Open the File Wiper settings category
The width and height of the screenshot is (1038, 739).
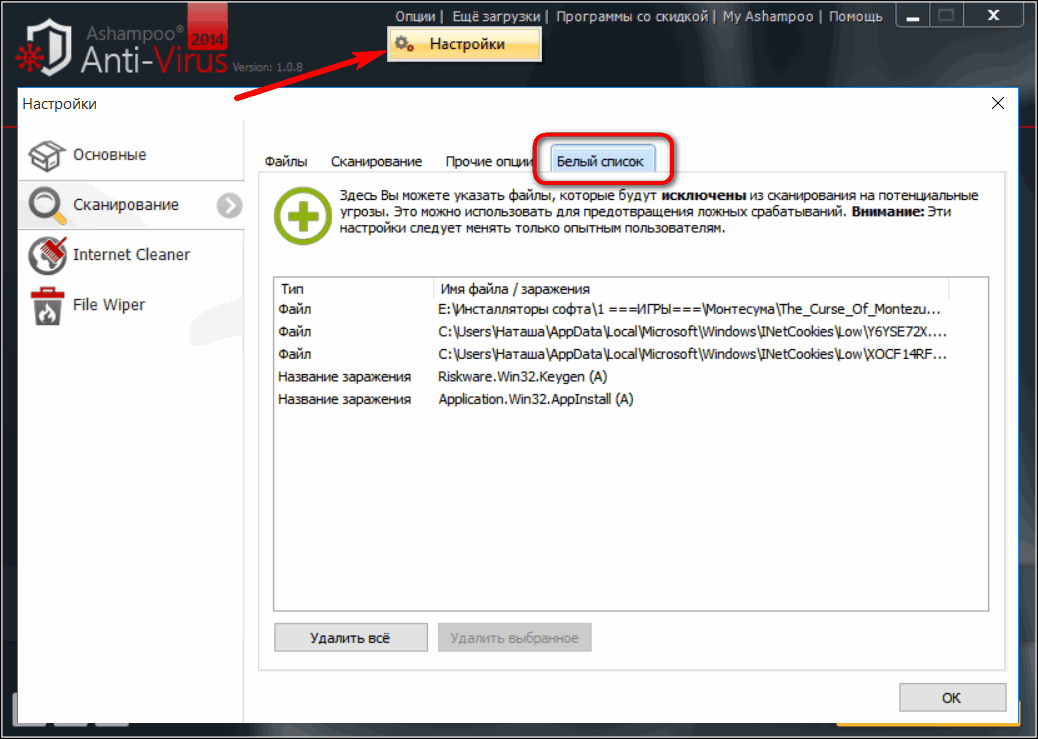pos(131,305)
